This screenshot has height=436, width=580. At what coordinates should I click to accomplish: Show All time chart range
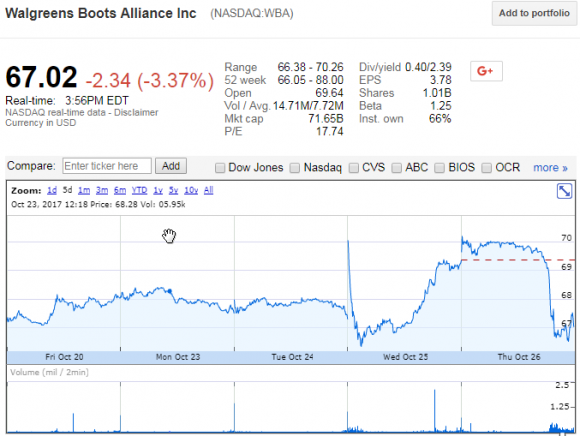(209, 190)
